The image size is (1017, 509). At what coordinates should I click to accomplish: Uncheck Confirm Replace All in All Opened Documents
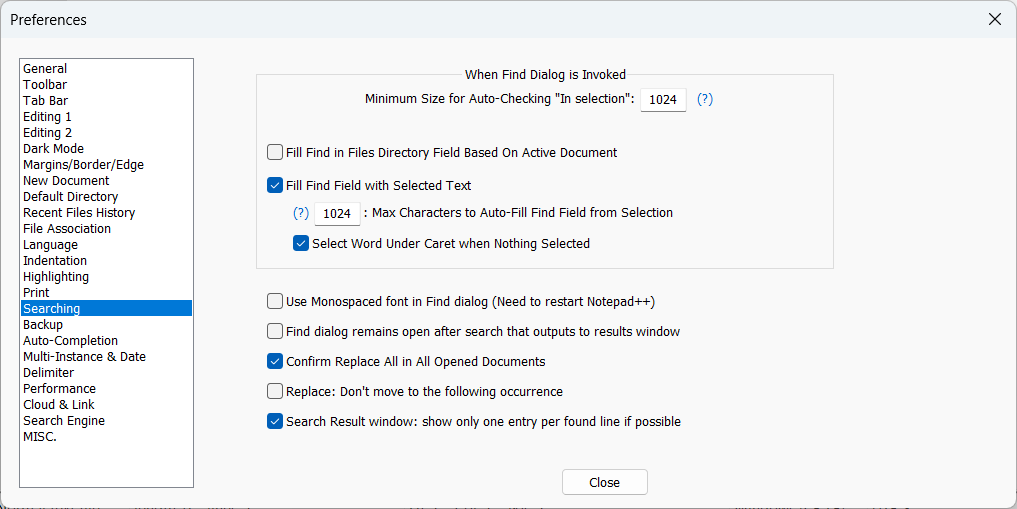point(275,361)
